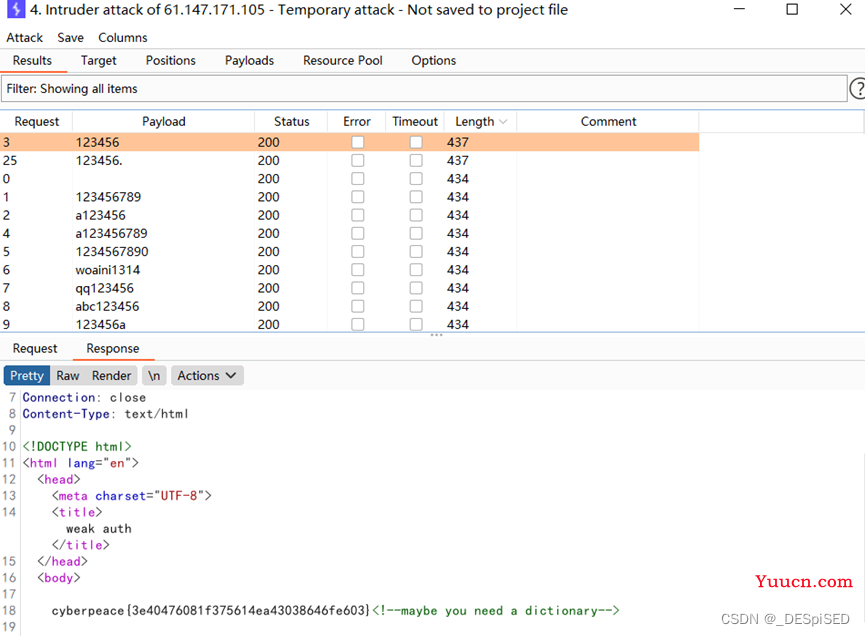Toggle Error checkbox for payload abc123456
The height and width of the screenshot is (636, 865).
pos(357,306)
